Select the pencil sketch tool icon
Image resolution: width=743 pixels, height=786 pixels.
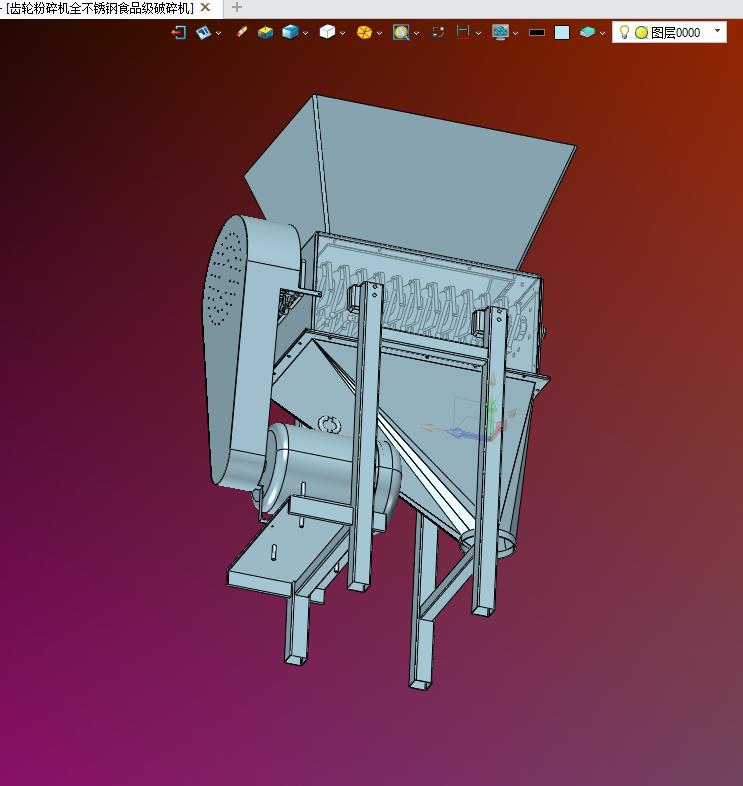coord(242,32)
